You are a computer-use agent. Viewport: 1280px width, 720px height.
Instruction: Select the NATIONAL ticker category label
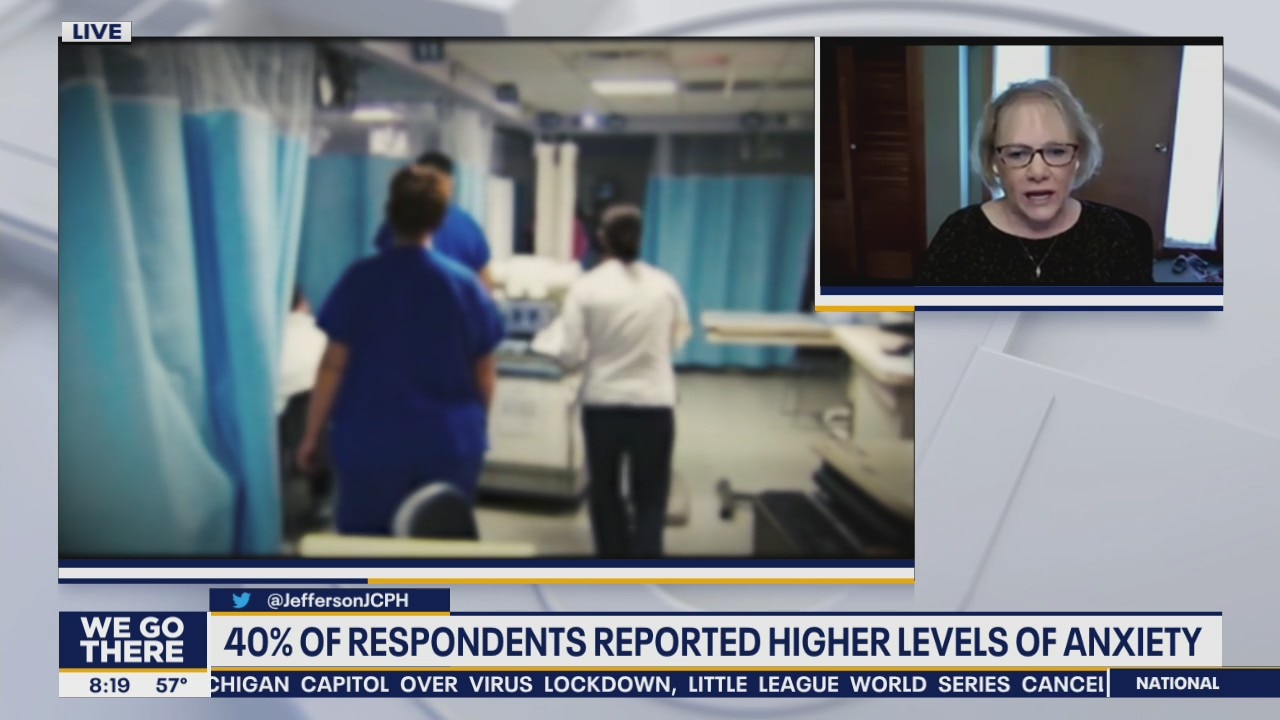pyautogui.click(x=1177, y=684)
